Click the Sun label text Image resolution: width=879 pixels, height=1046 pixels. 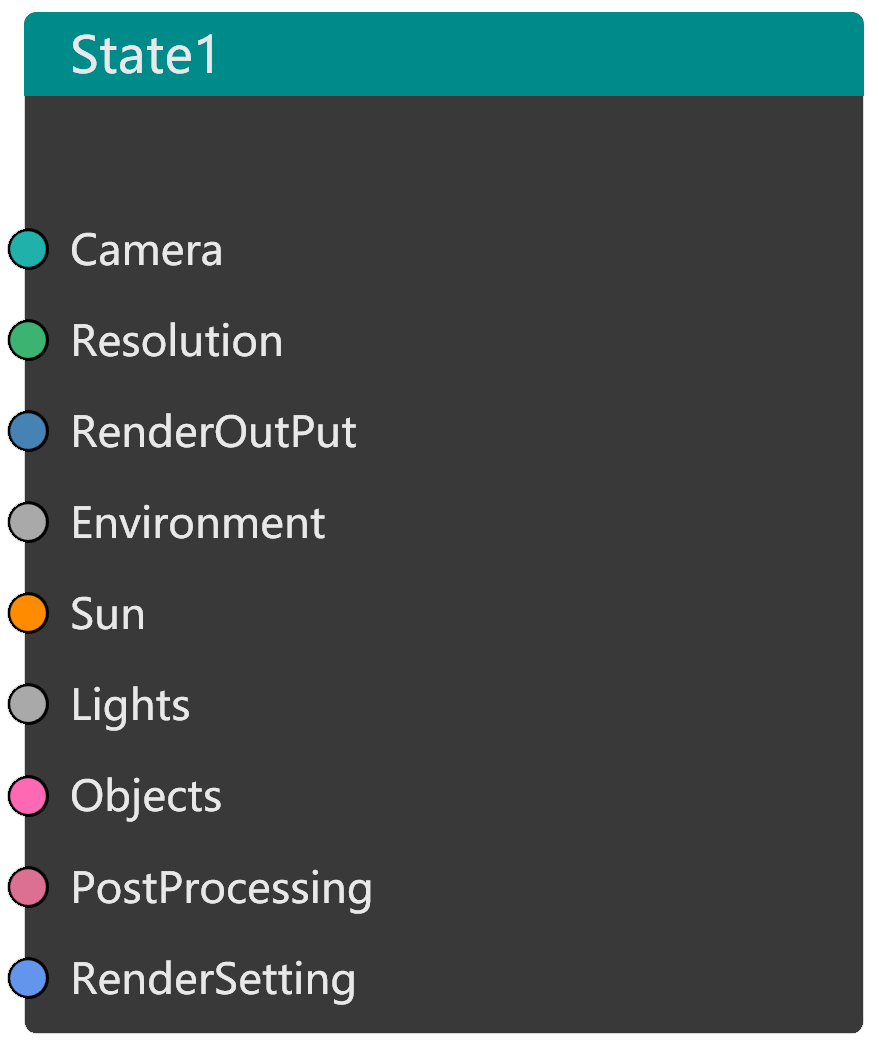click(108, 614)
